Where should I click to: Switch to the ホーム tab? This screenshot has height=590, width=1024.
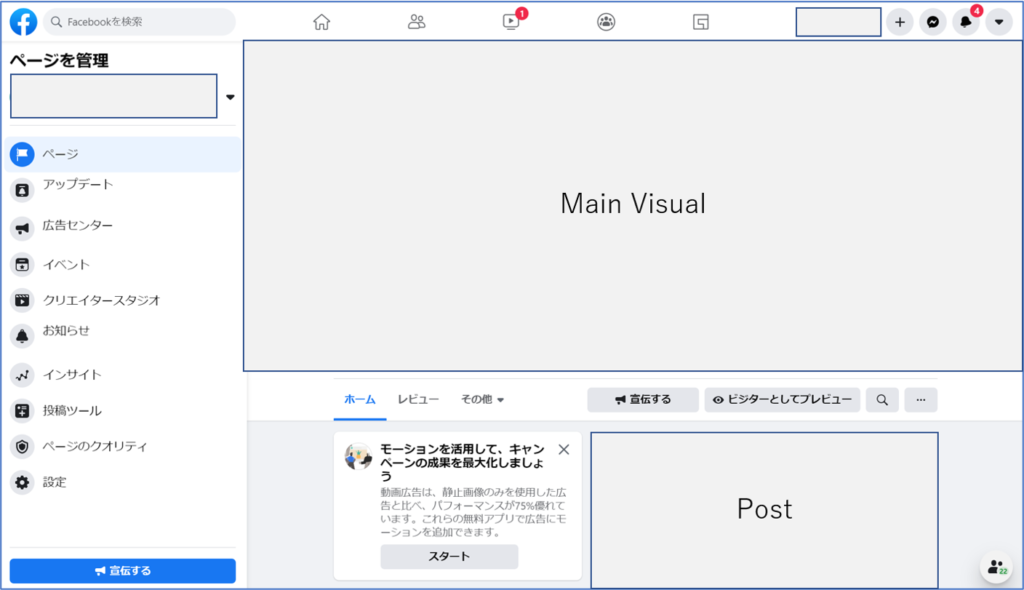[360, 399]
